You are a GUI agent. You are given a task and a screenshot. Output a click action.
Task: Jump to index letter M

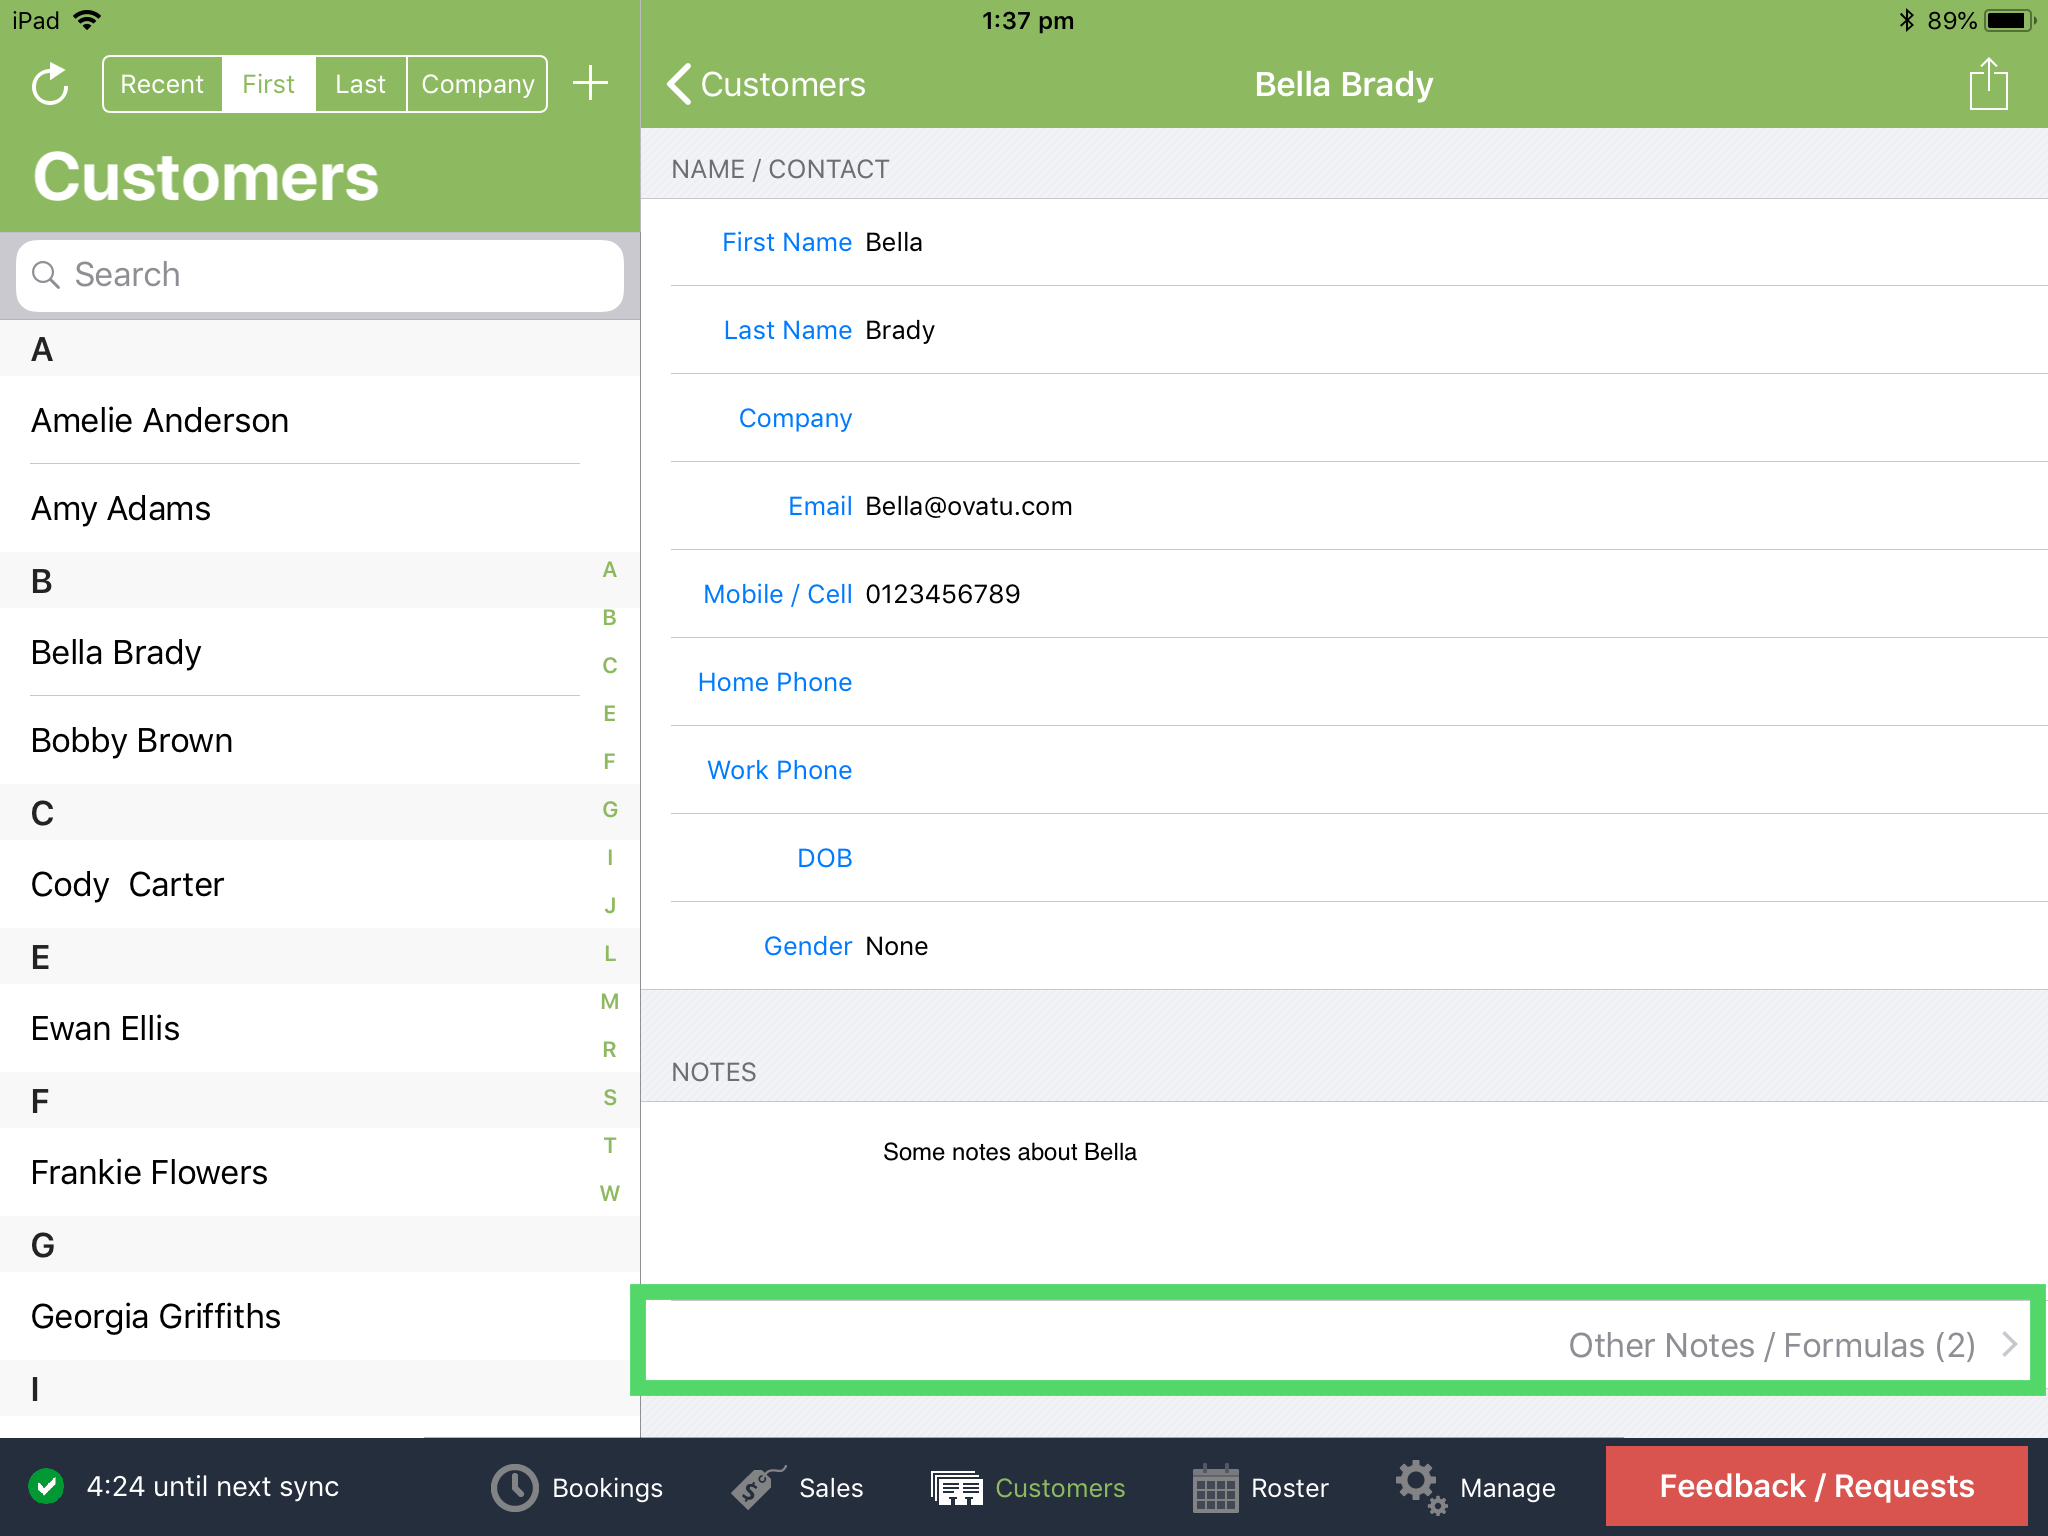pyautogui.click(x=609, y=1002)
